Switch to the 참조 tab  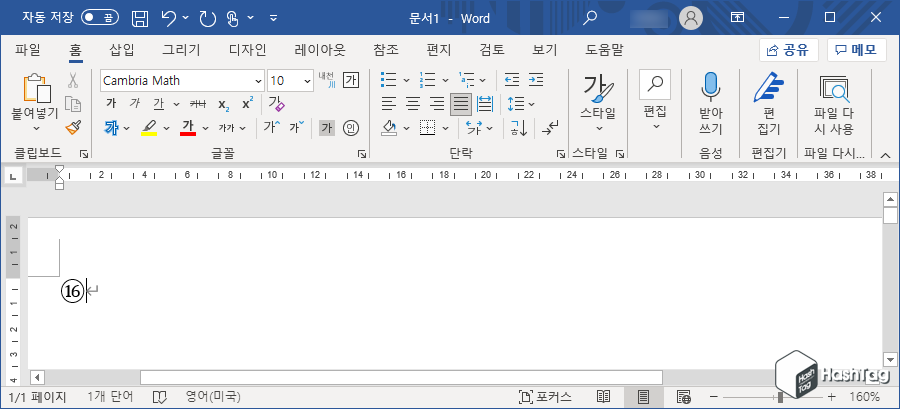coord(386,50)
